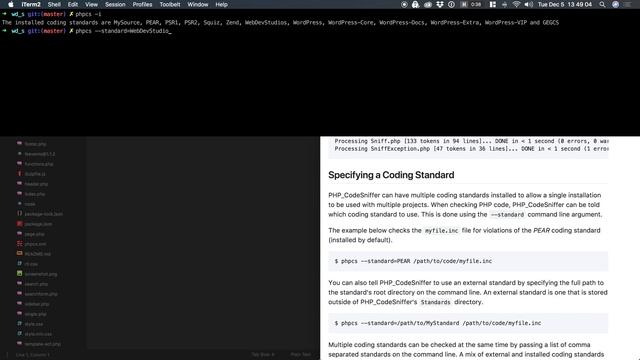Open package.json in the sidebar
This screenshot has height=360, width=640.
click(38, 224)
